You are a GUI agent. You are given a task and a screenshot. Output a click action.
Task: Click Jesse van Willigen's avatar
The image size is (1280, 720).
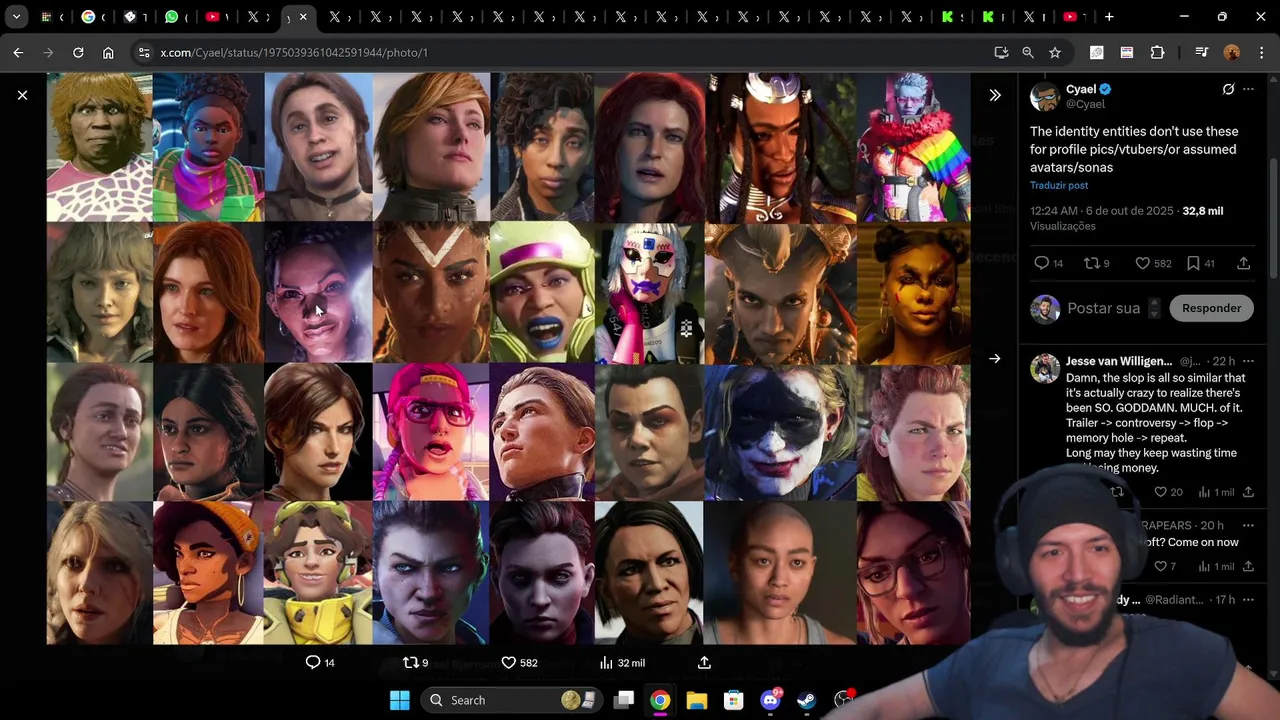tap(1045, 368)
